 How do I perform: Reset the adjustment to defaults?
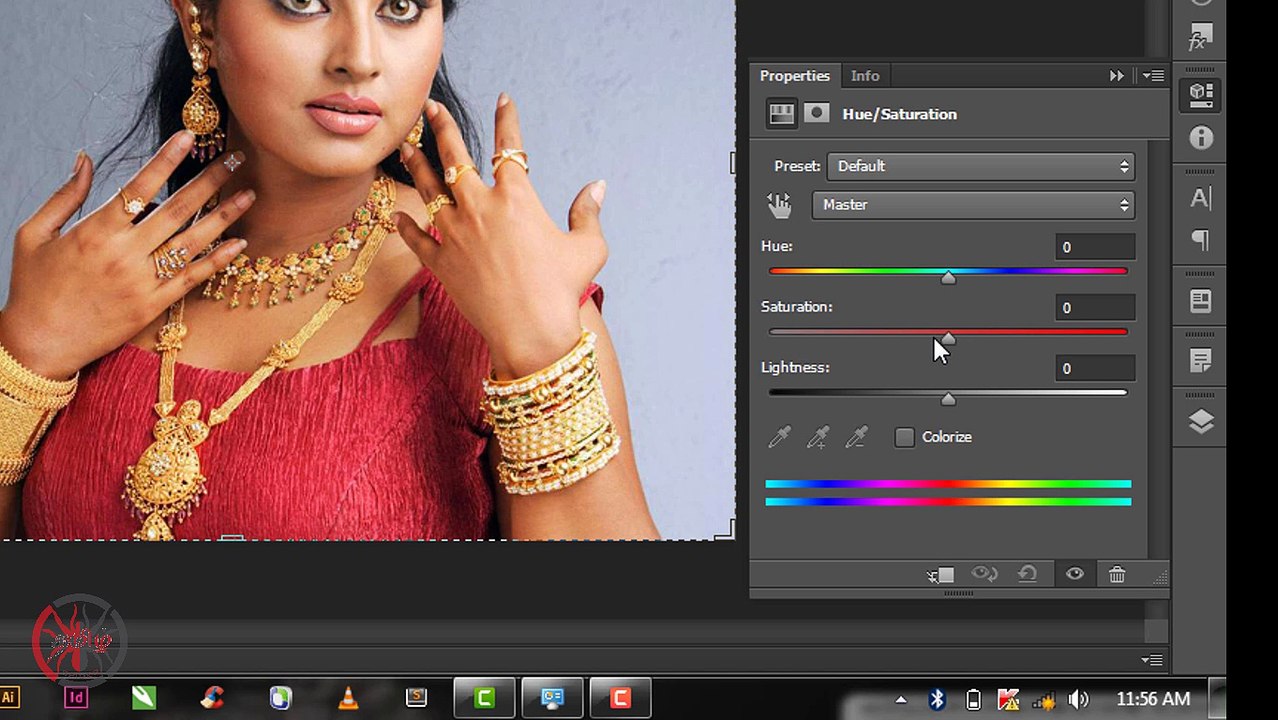(x=1027, y=574)
